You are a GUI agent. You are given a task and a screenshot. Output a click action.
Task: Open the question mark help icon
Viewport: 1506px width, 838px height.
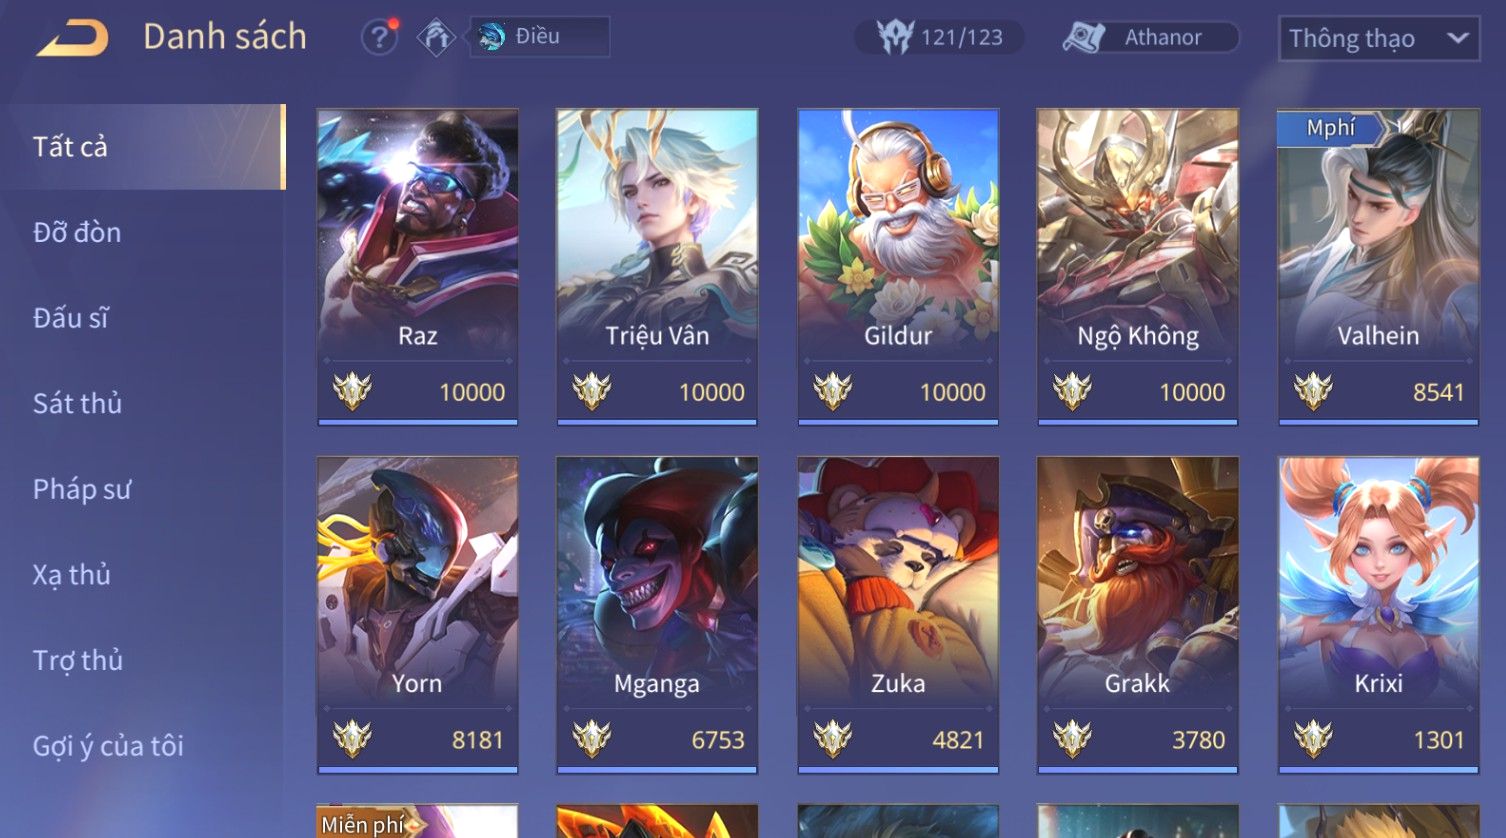[x=379, y=37]
